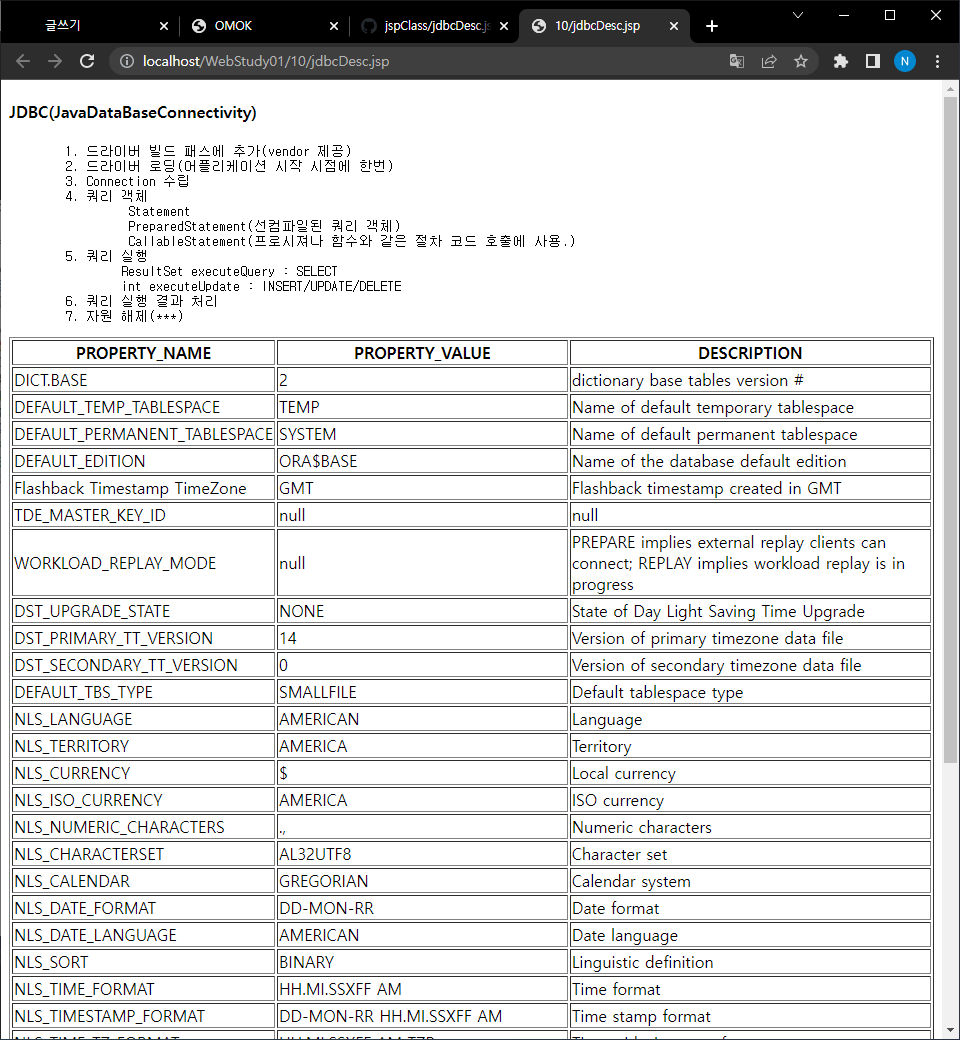Image resolution: width=960 pixels, height=1040 pixels.
Task: Click the NLS_TERRITORY cell
Action: coord(143,746)
